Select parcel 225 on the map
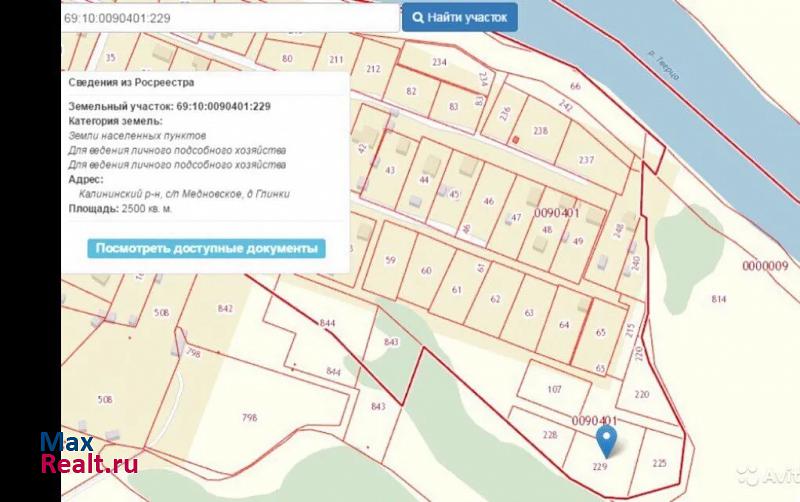The image size is (800, 502). pyautogui.click(x=659, y=462)
